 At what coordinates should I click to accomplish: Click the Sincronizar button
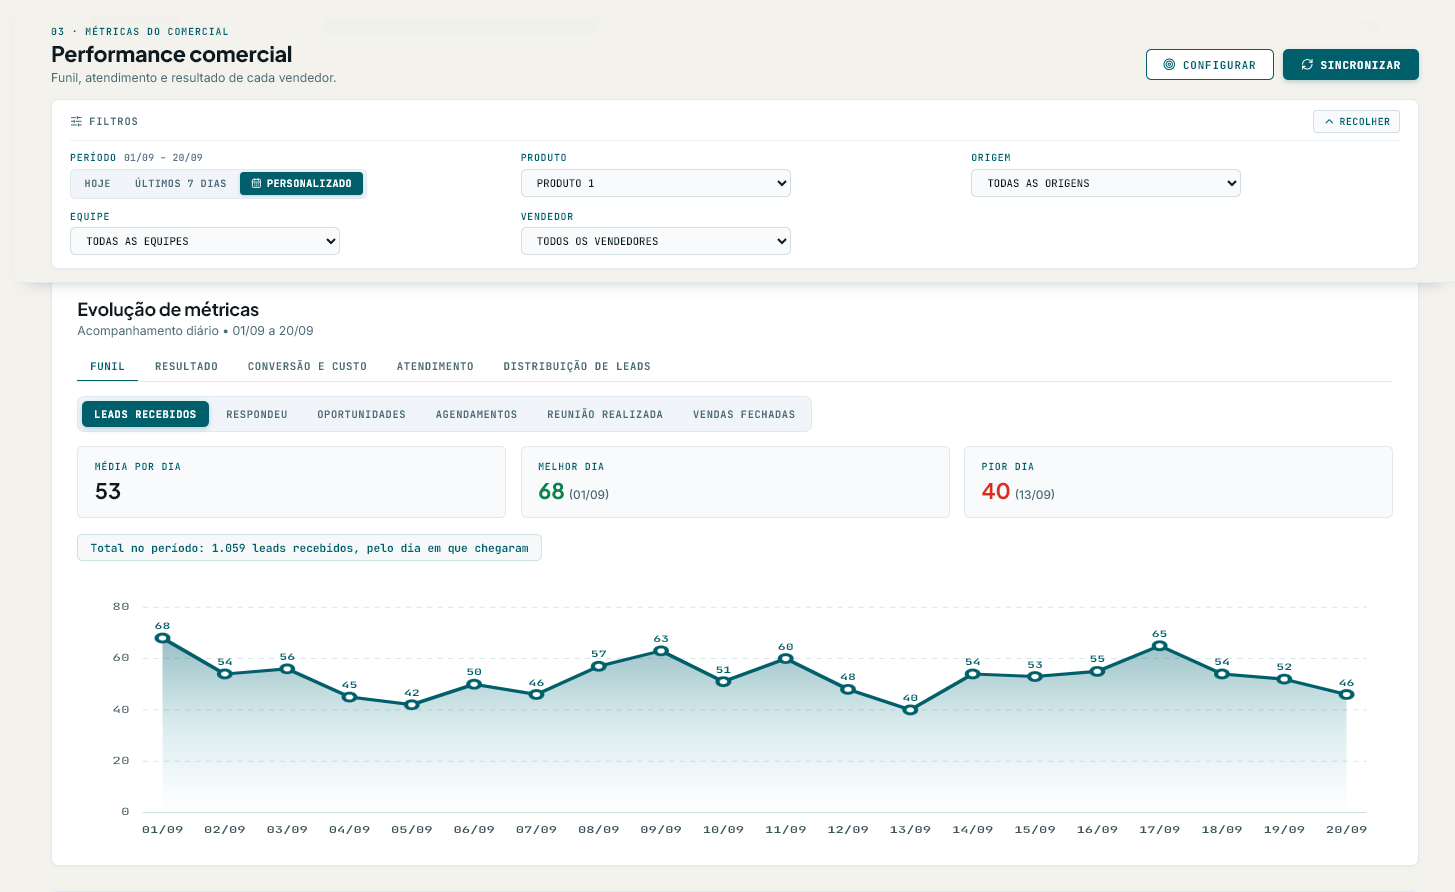(1351, 64)
